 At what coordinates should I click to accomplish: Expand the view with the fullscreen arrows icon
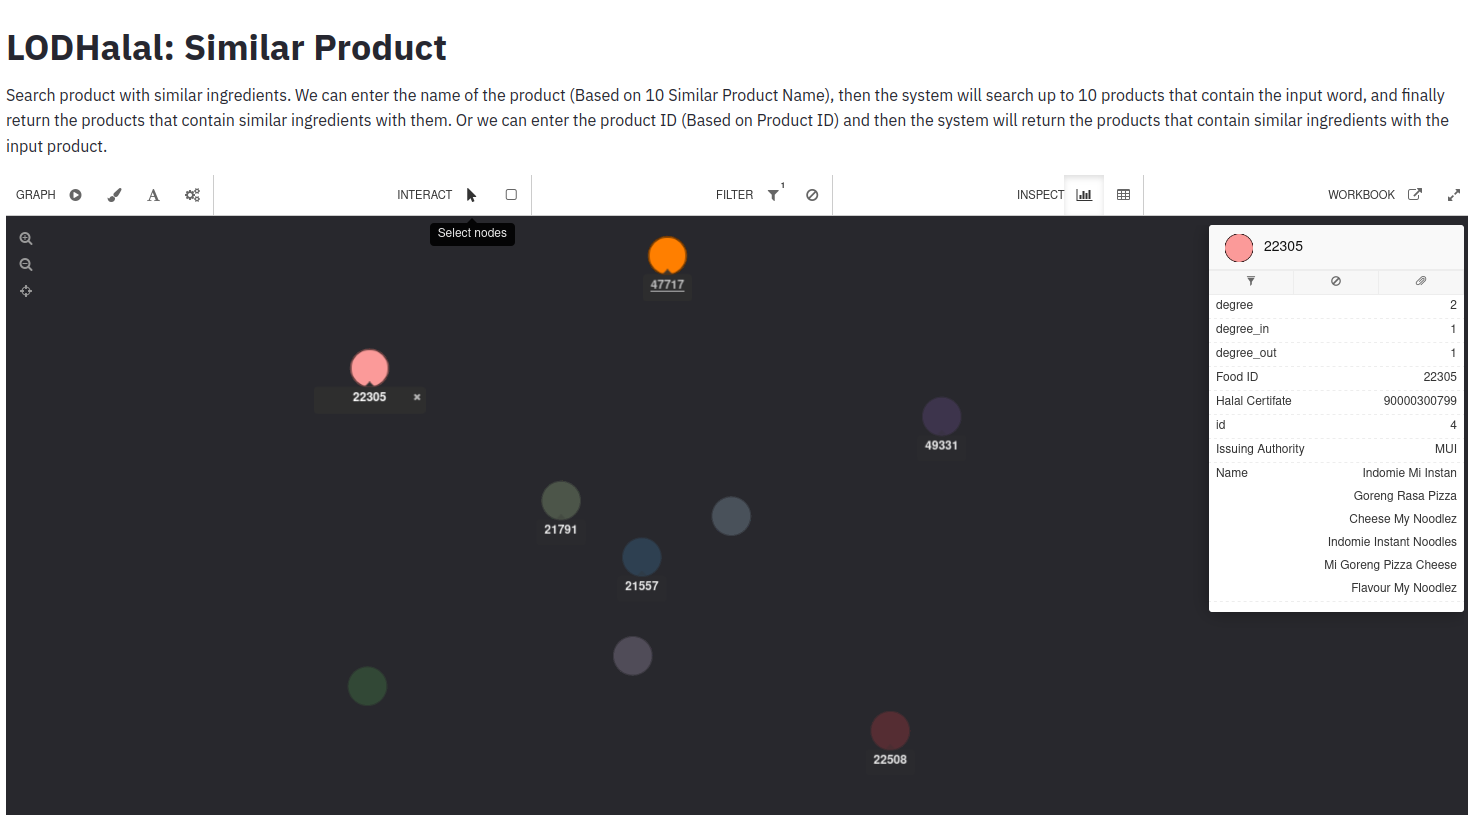pos(1453,194)
